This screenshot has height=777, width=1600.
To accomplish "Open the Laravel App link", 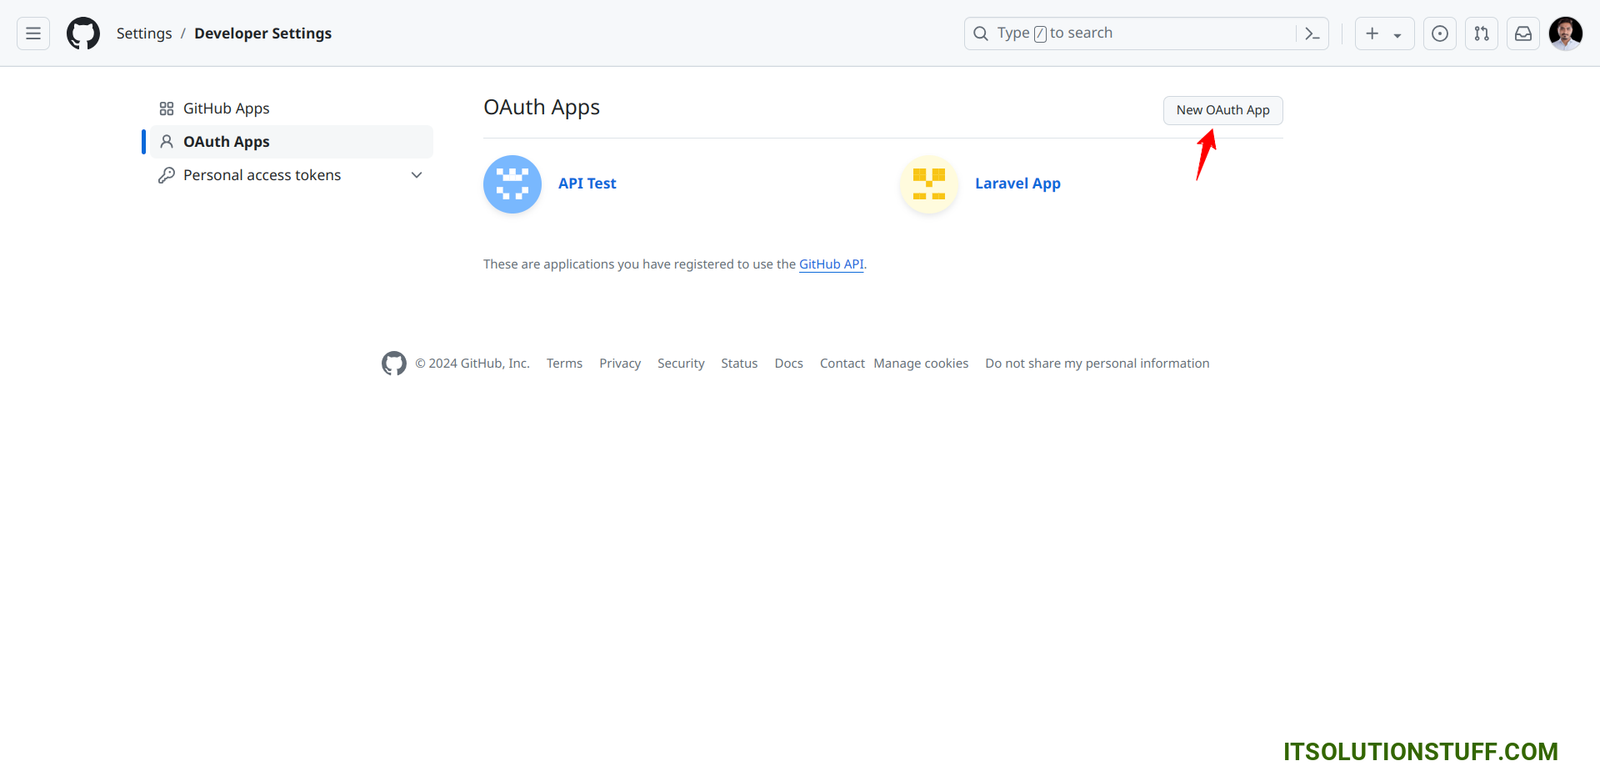I will click(x=1017, y=184).
